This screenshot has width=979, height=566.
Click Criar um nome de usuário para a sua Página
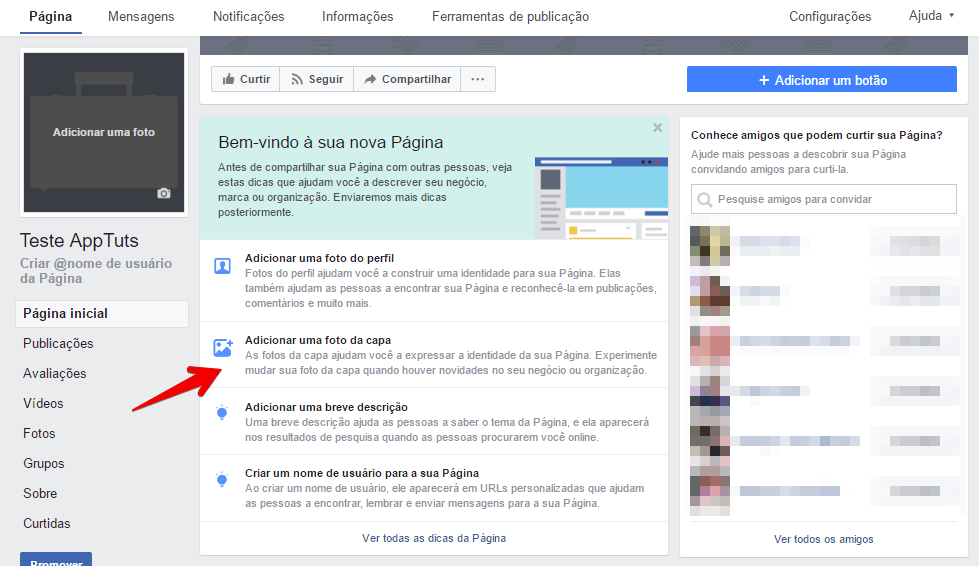pyautogui.click(x=362, y=473)
